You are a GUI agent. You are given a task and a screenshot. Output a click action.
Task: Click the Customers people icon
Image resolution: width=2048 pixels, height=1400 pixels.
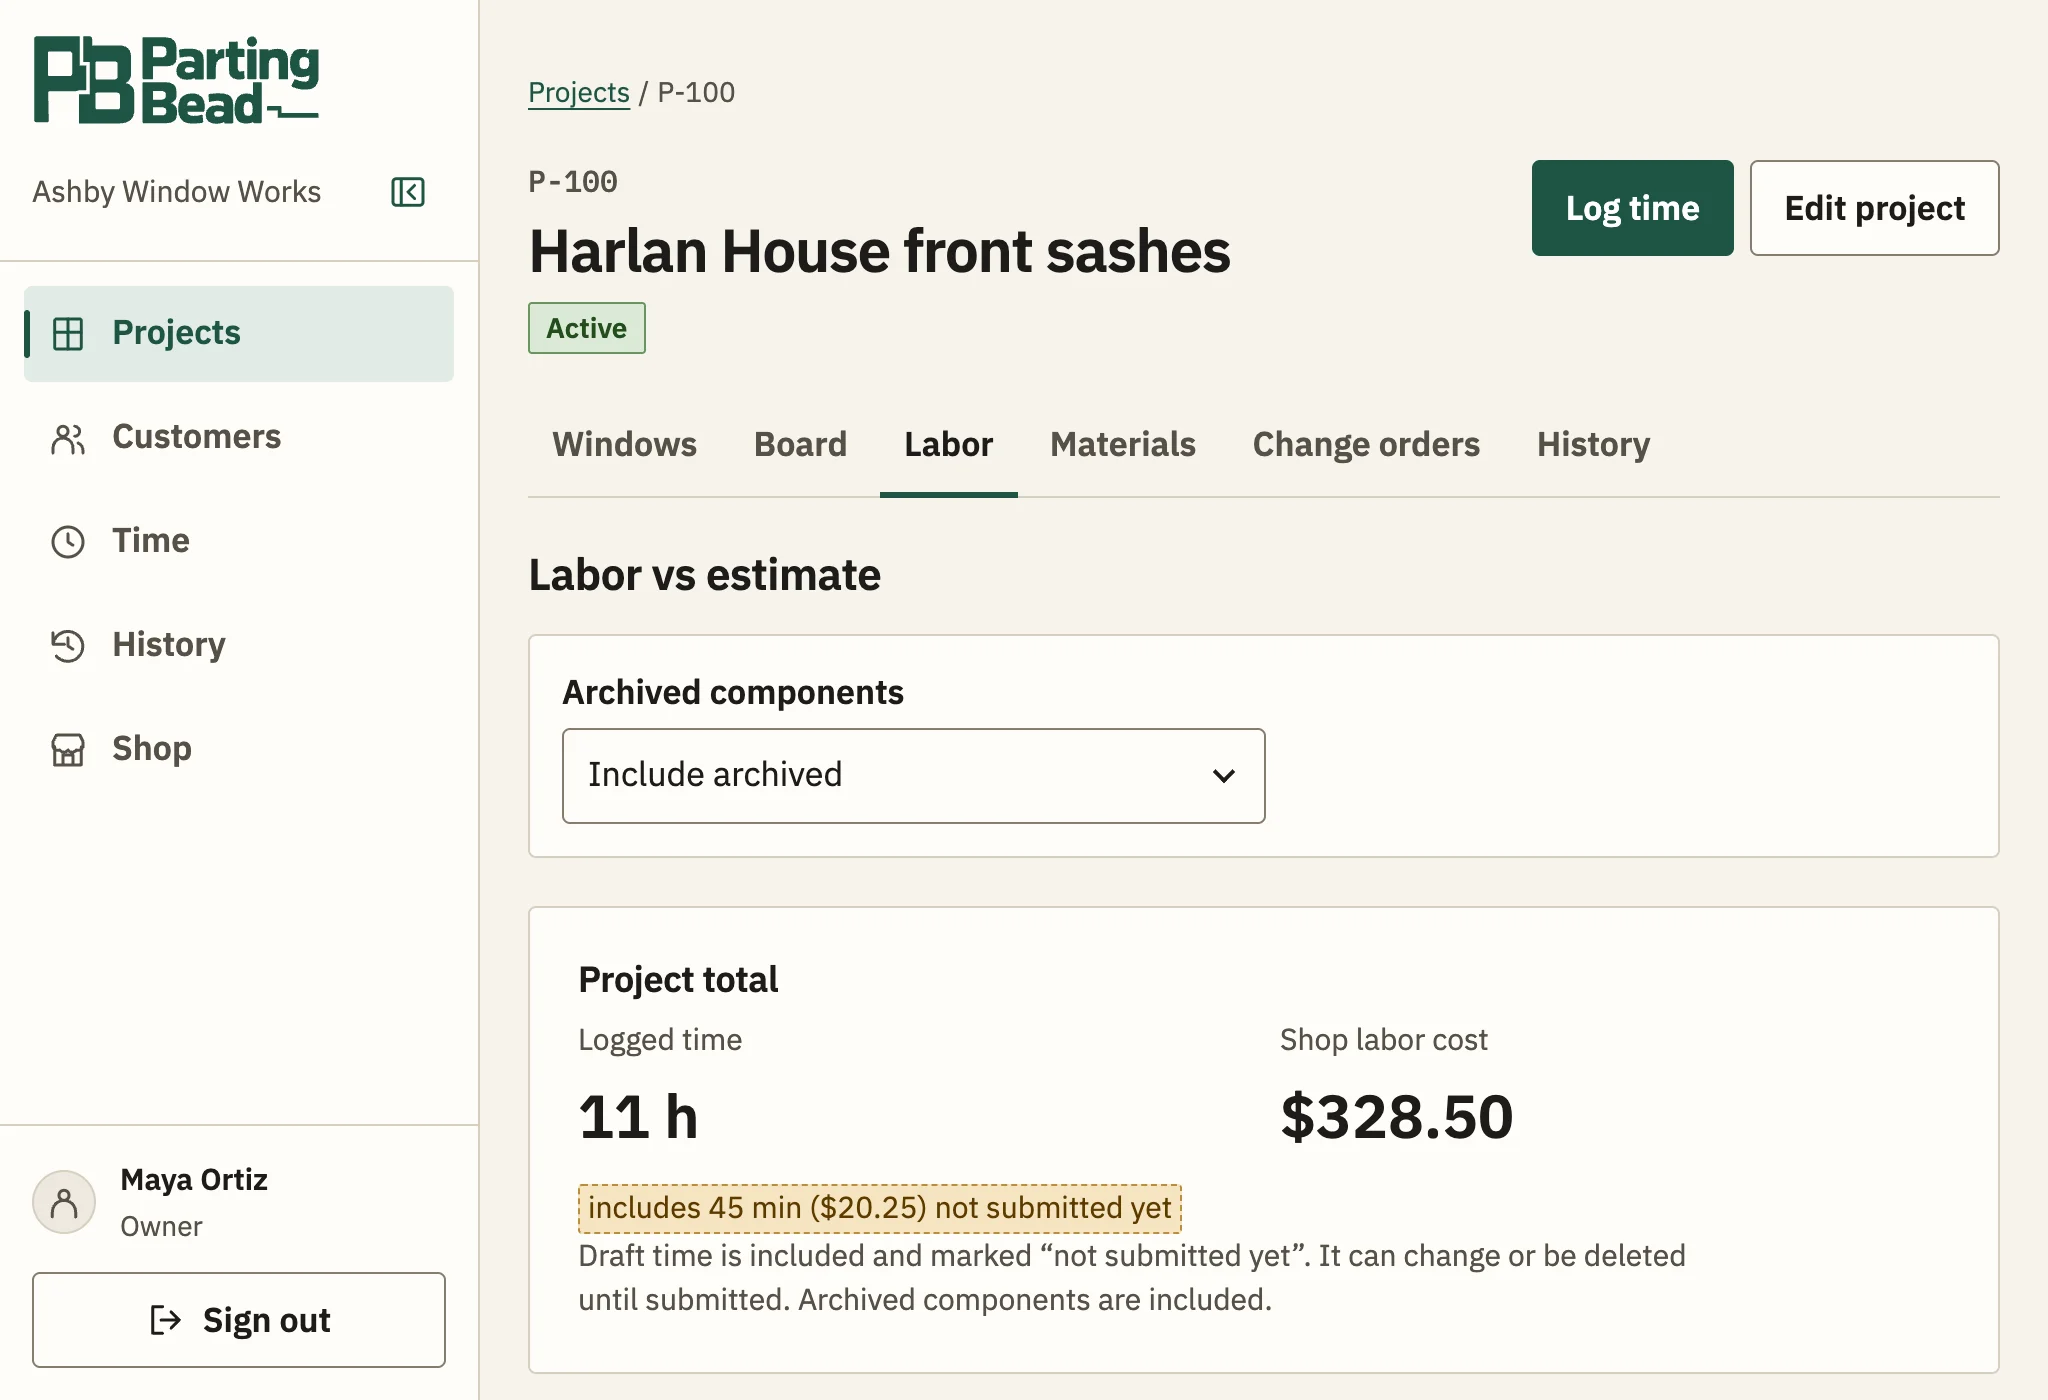[68, 438]
